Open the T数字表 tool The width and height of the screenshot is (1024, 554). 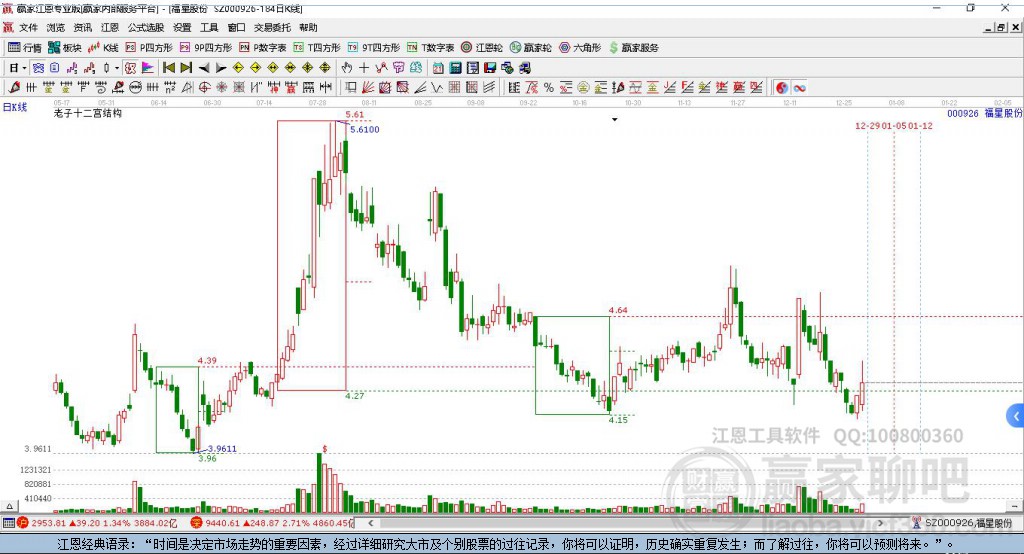[x=430, y=48]
